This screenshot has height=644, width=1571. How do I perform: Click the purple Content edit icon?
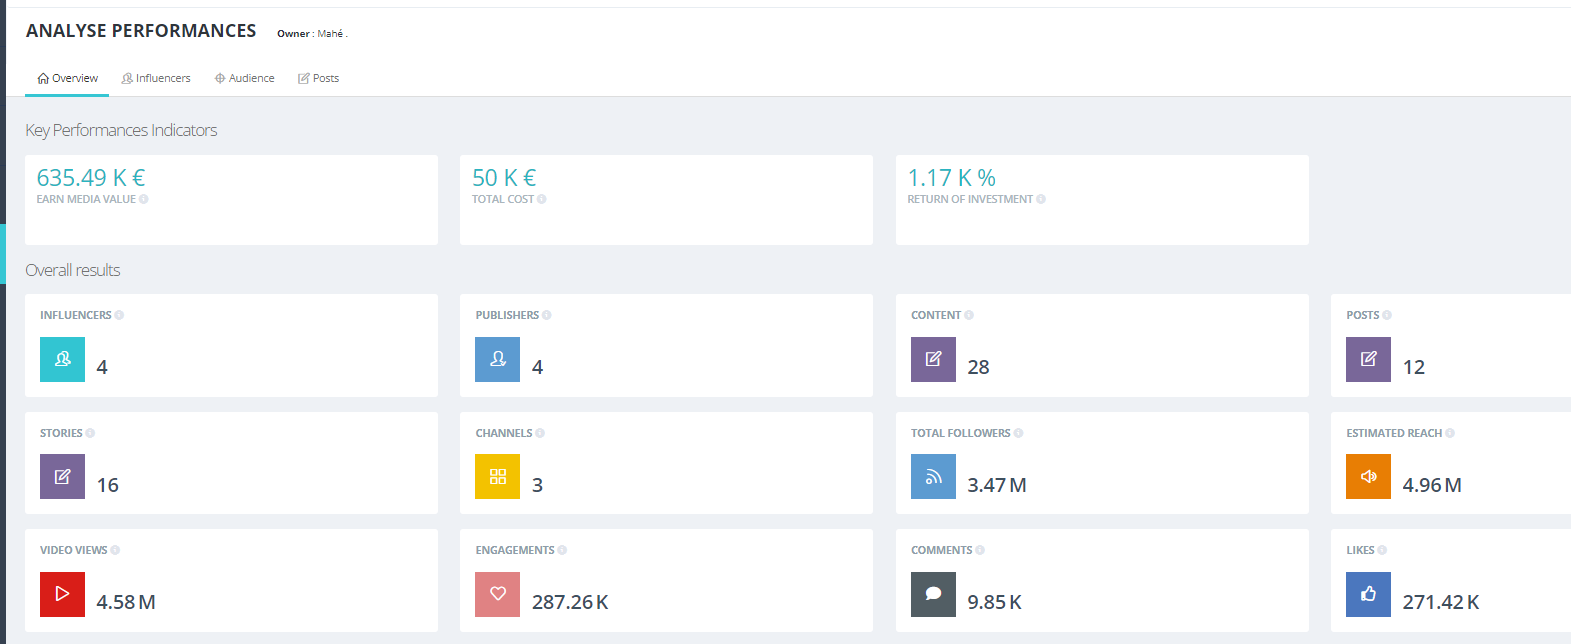[x=933, y=359]
